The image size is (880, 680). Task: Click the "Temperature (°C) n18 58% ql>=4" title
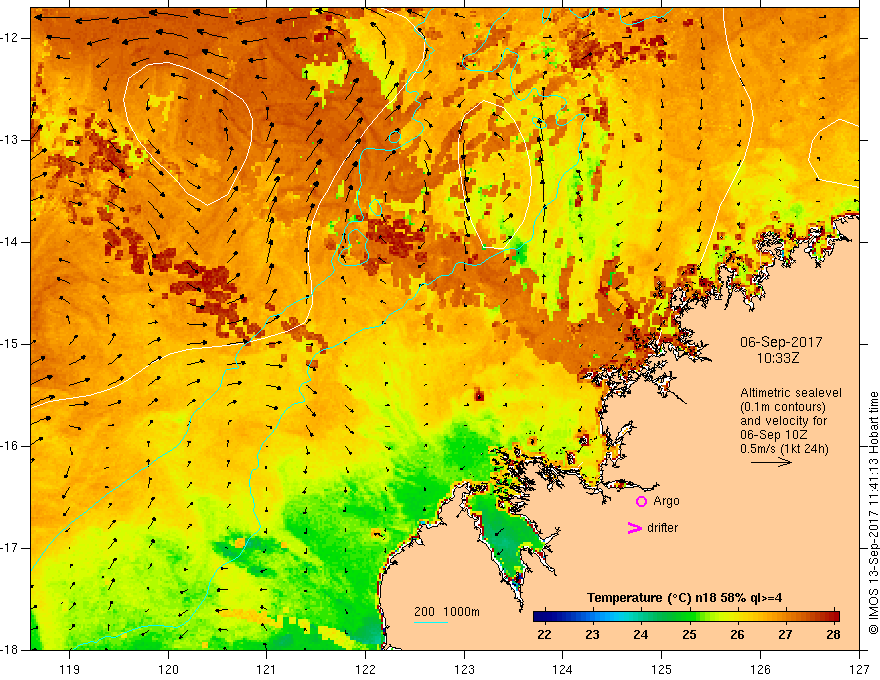click(684, 598)
